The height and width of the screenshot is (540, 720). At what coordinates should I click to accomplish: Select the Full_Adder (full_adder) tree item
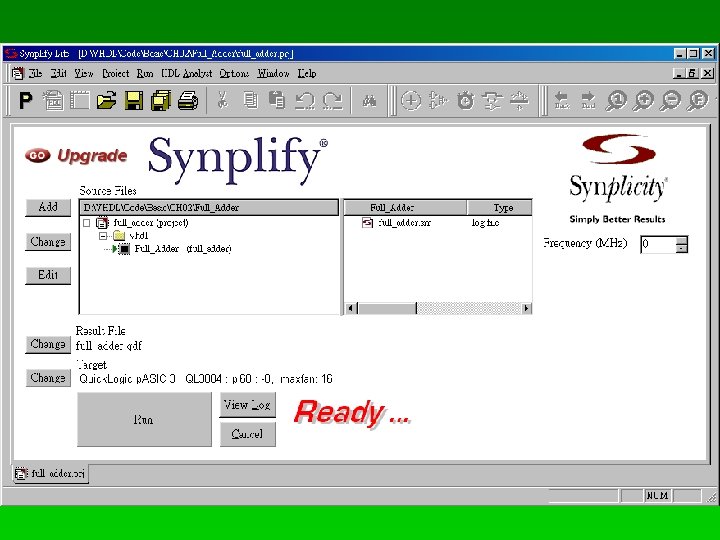point(183,249)
